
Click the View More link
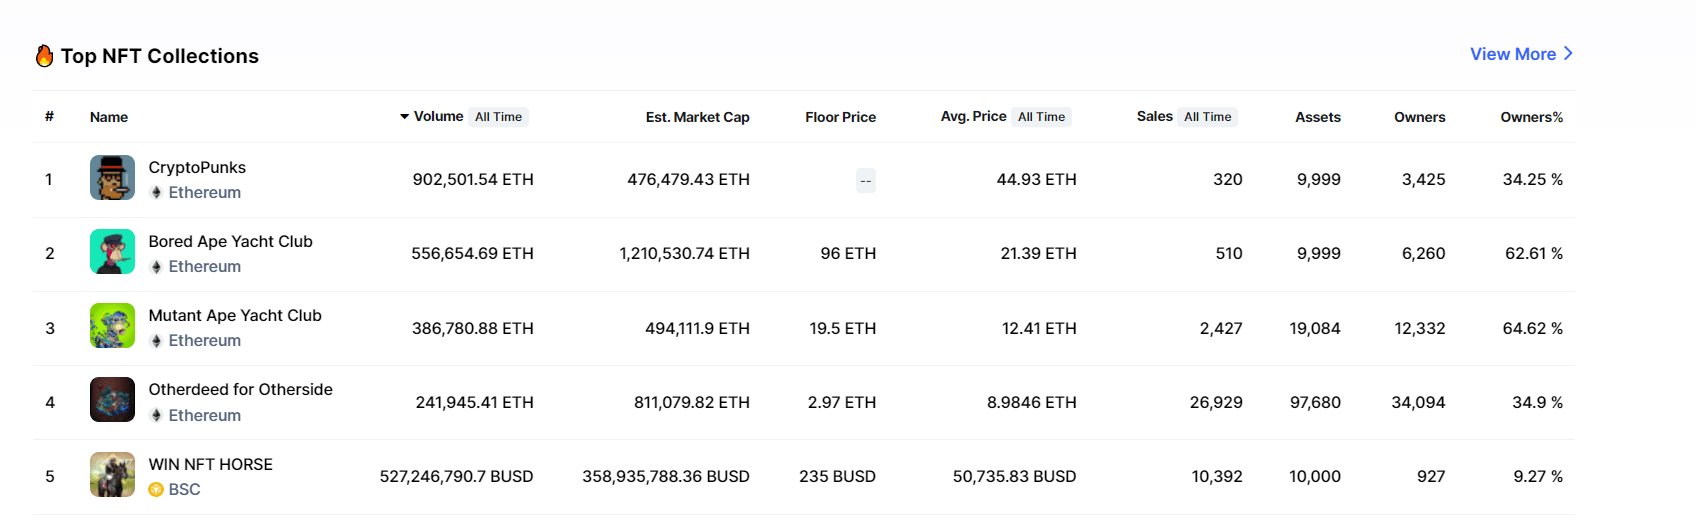(1521, 54)
